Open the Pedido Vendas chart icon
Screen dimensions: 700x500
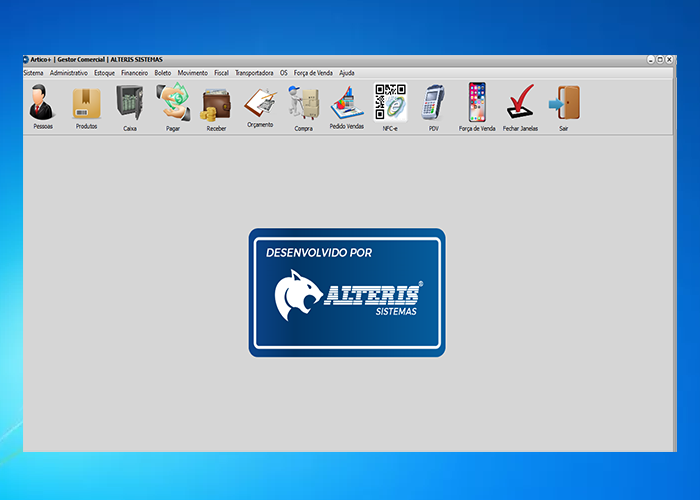pos(347,103)
